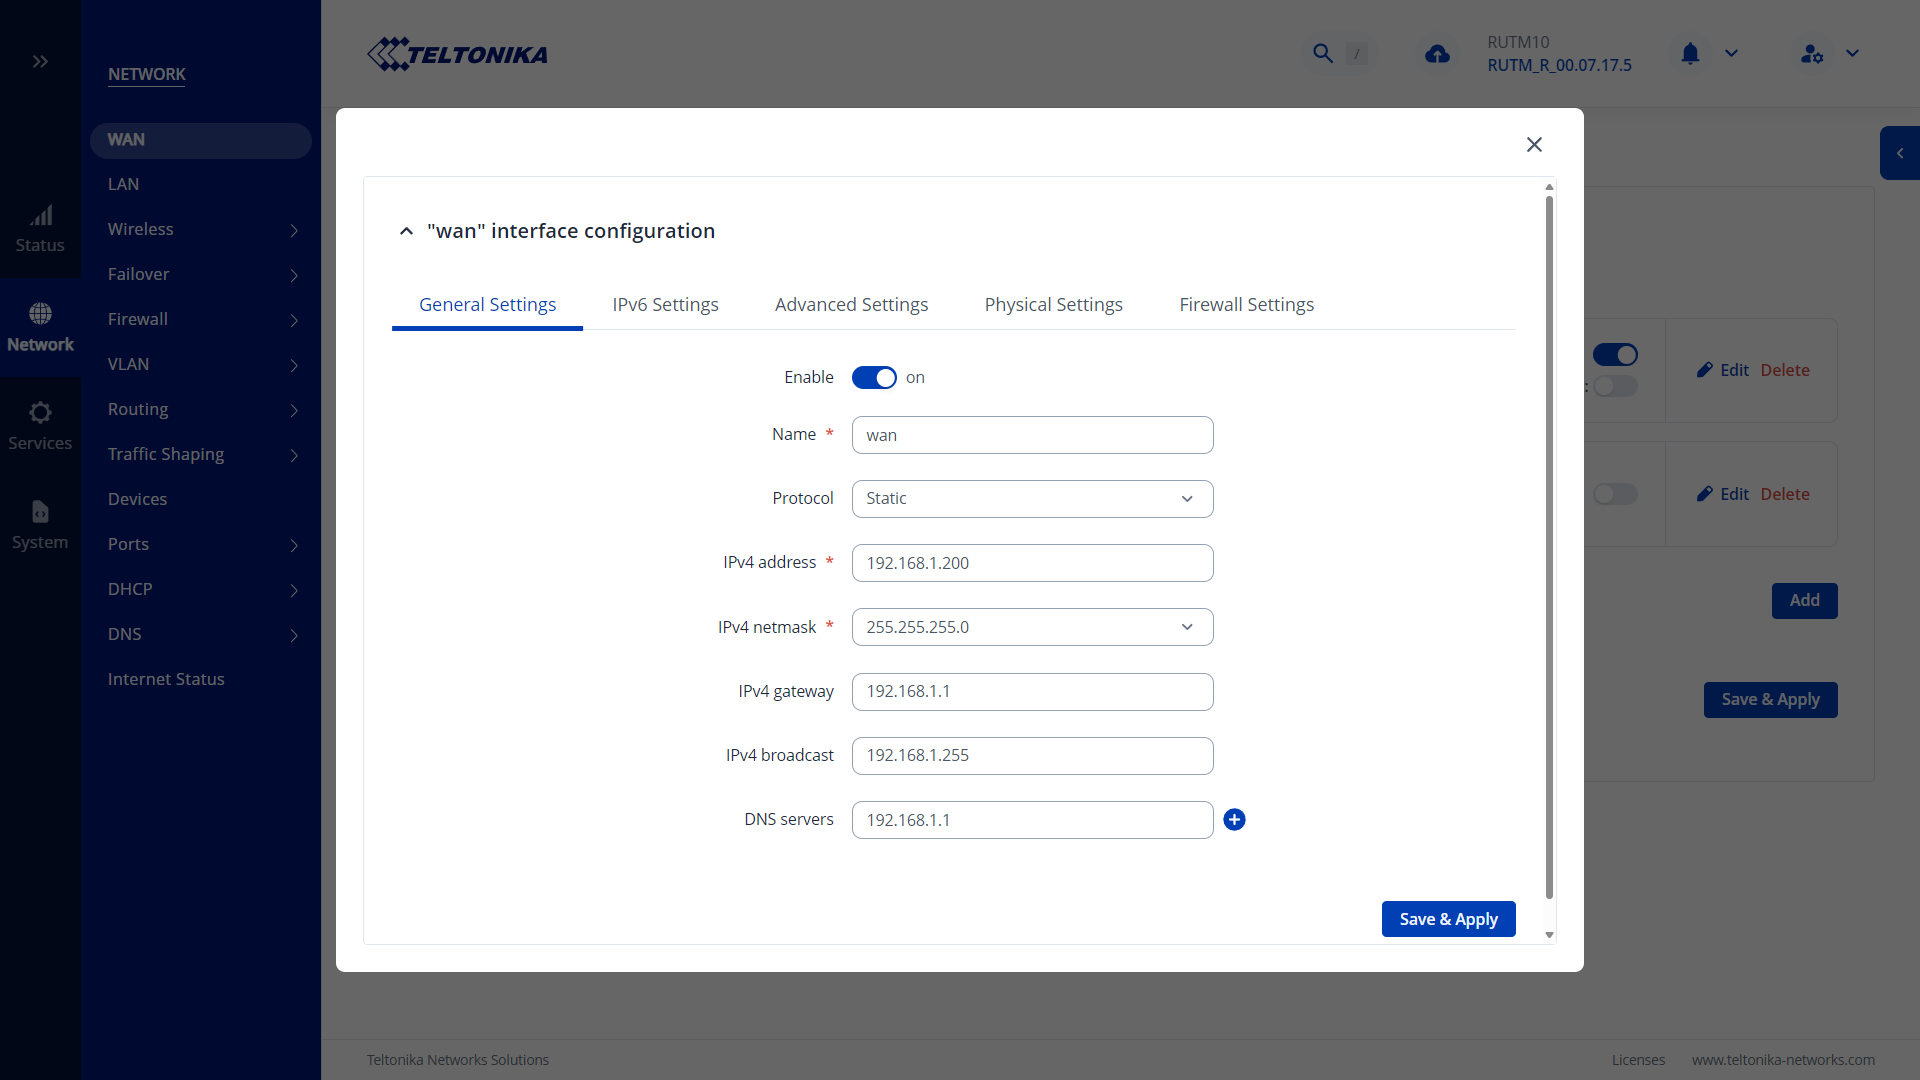The image size is (1920, 1080).
Task: Click Save & Apply in the dialog
Action: point(1448,919)
